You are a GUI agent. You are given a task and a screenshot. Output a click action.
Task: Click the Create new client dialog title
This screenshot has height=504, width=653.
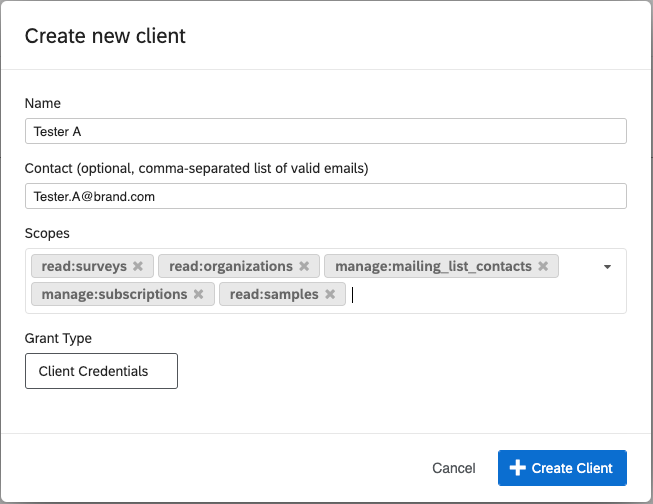[105, 36]
